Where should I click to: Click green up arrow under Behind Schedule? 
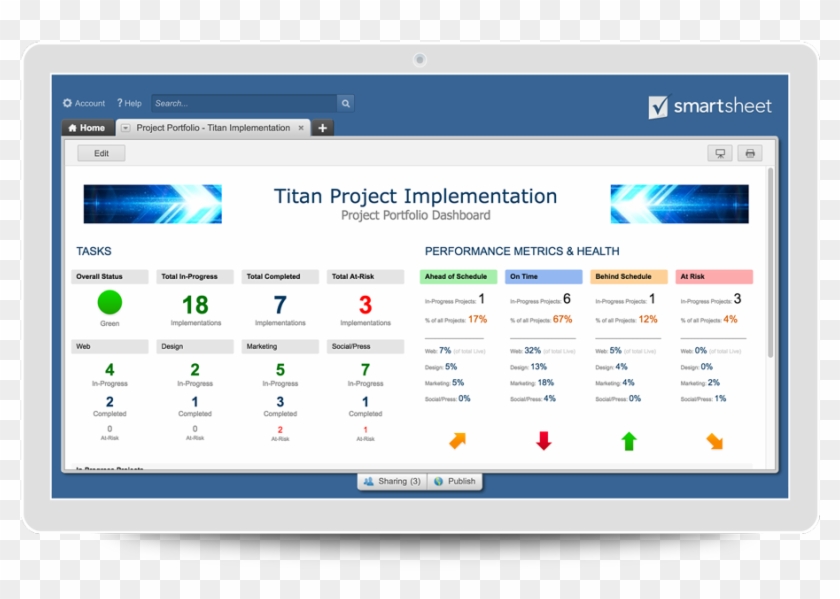629,441
